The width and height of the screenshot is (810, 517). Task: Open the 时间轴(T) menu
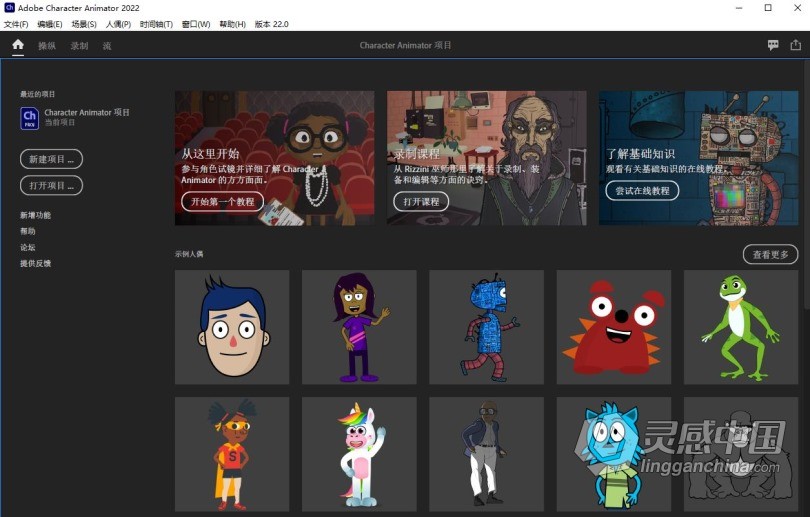[156, 24]
